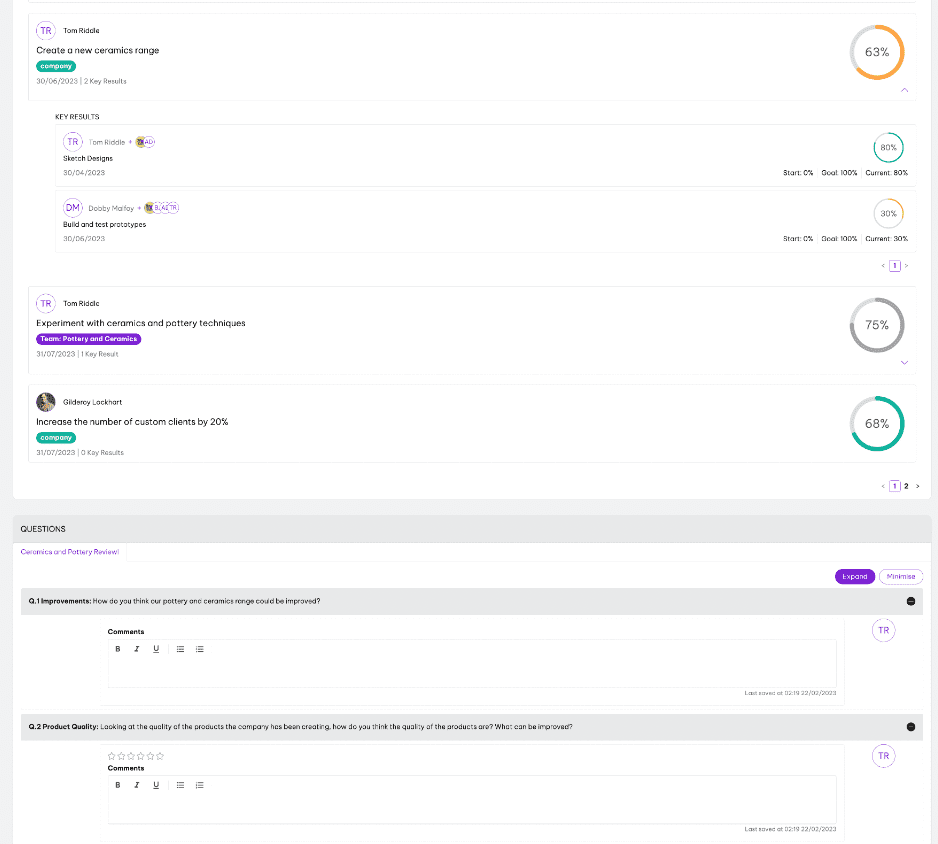Expand Experiment with ceramics objective key results
This screenshot has width=938, height=844.
click(x=904, y=362)
